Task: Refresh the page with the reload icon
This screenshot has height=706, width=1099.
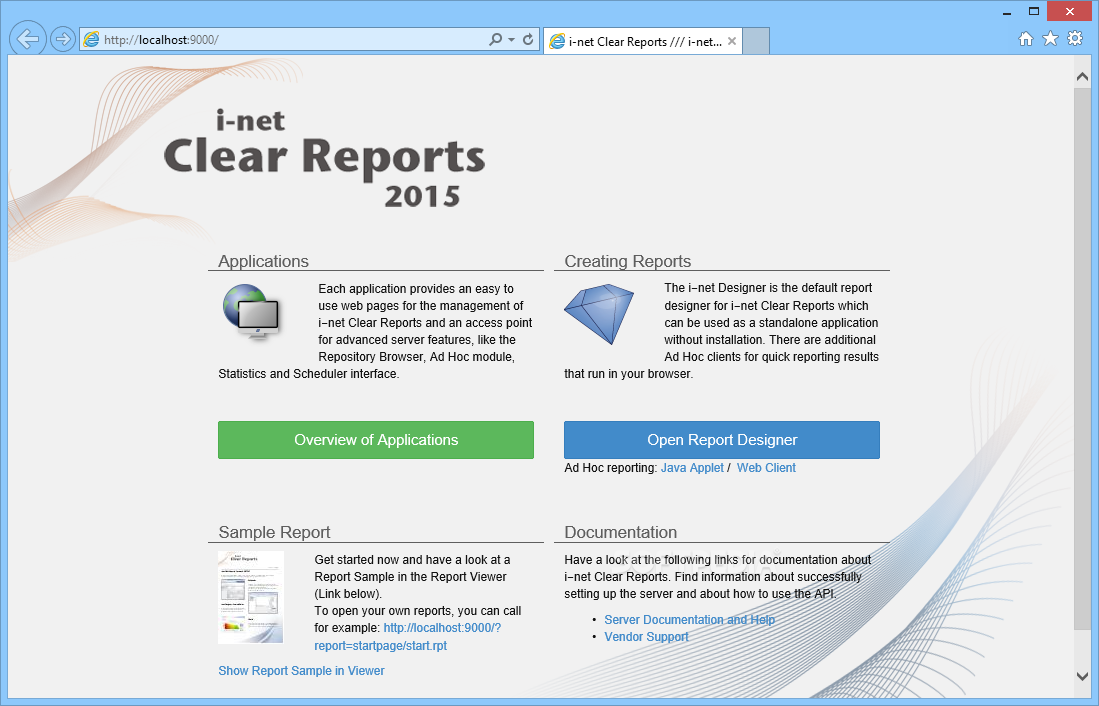Action: point(528,40)
